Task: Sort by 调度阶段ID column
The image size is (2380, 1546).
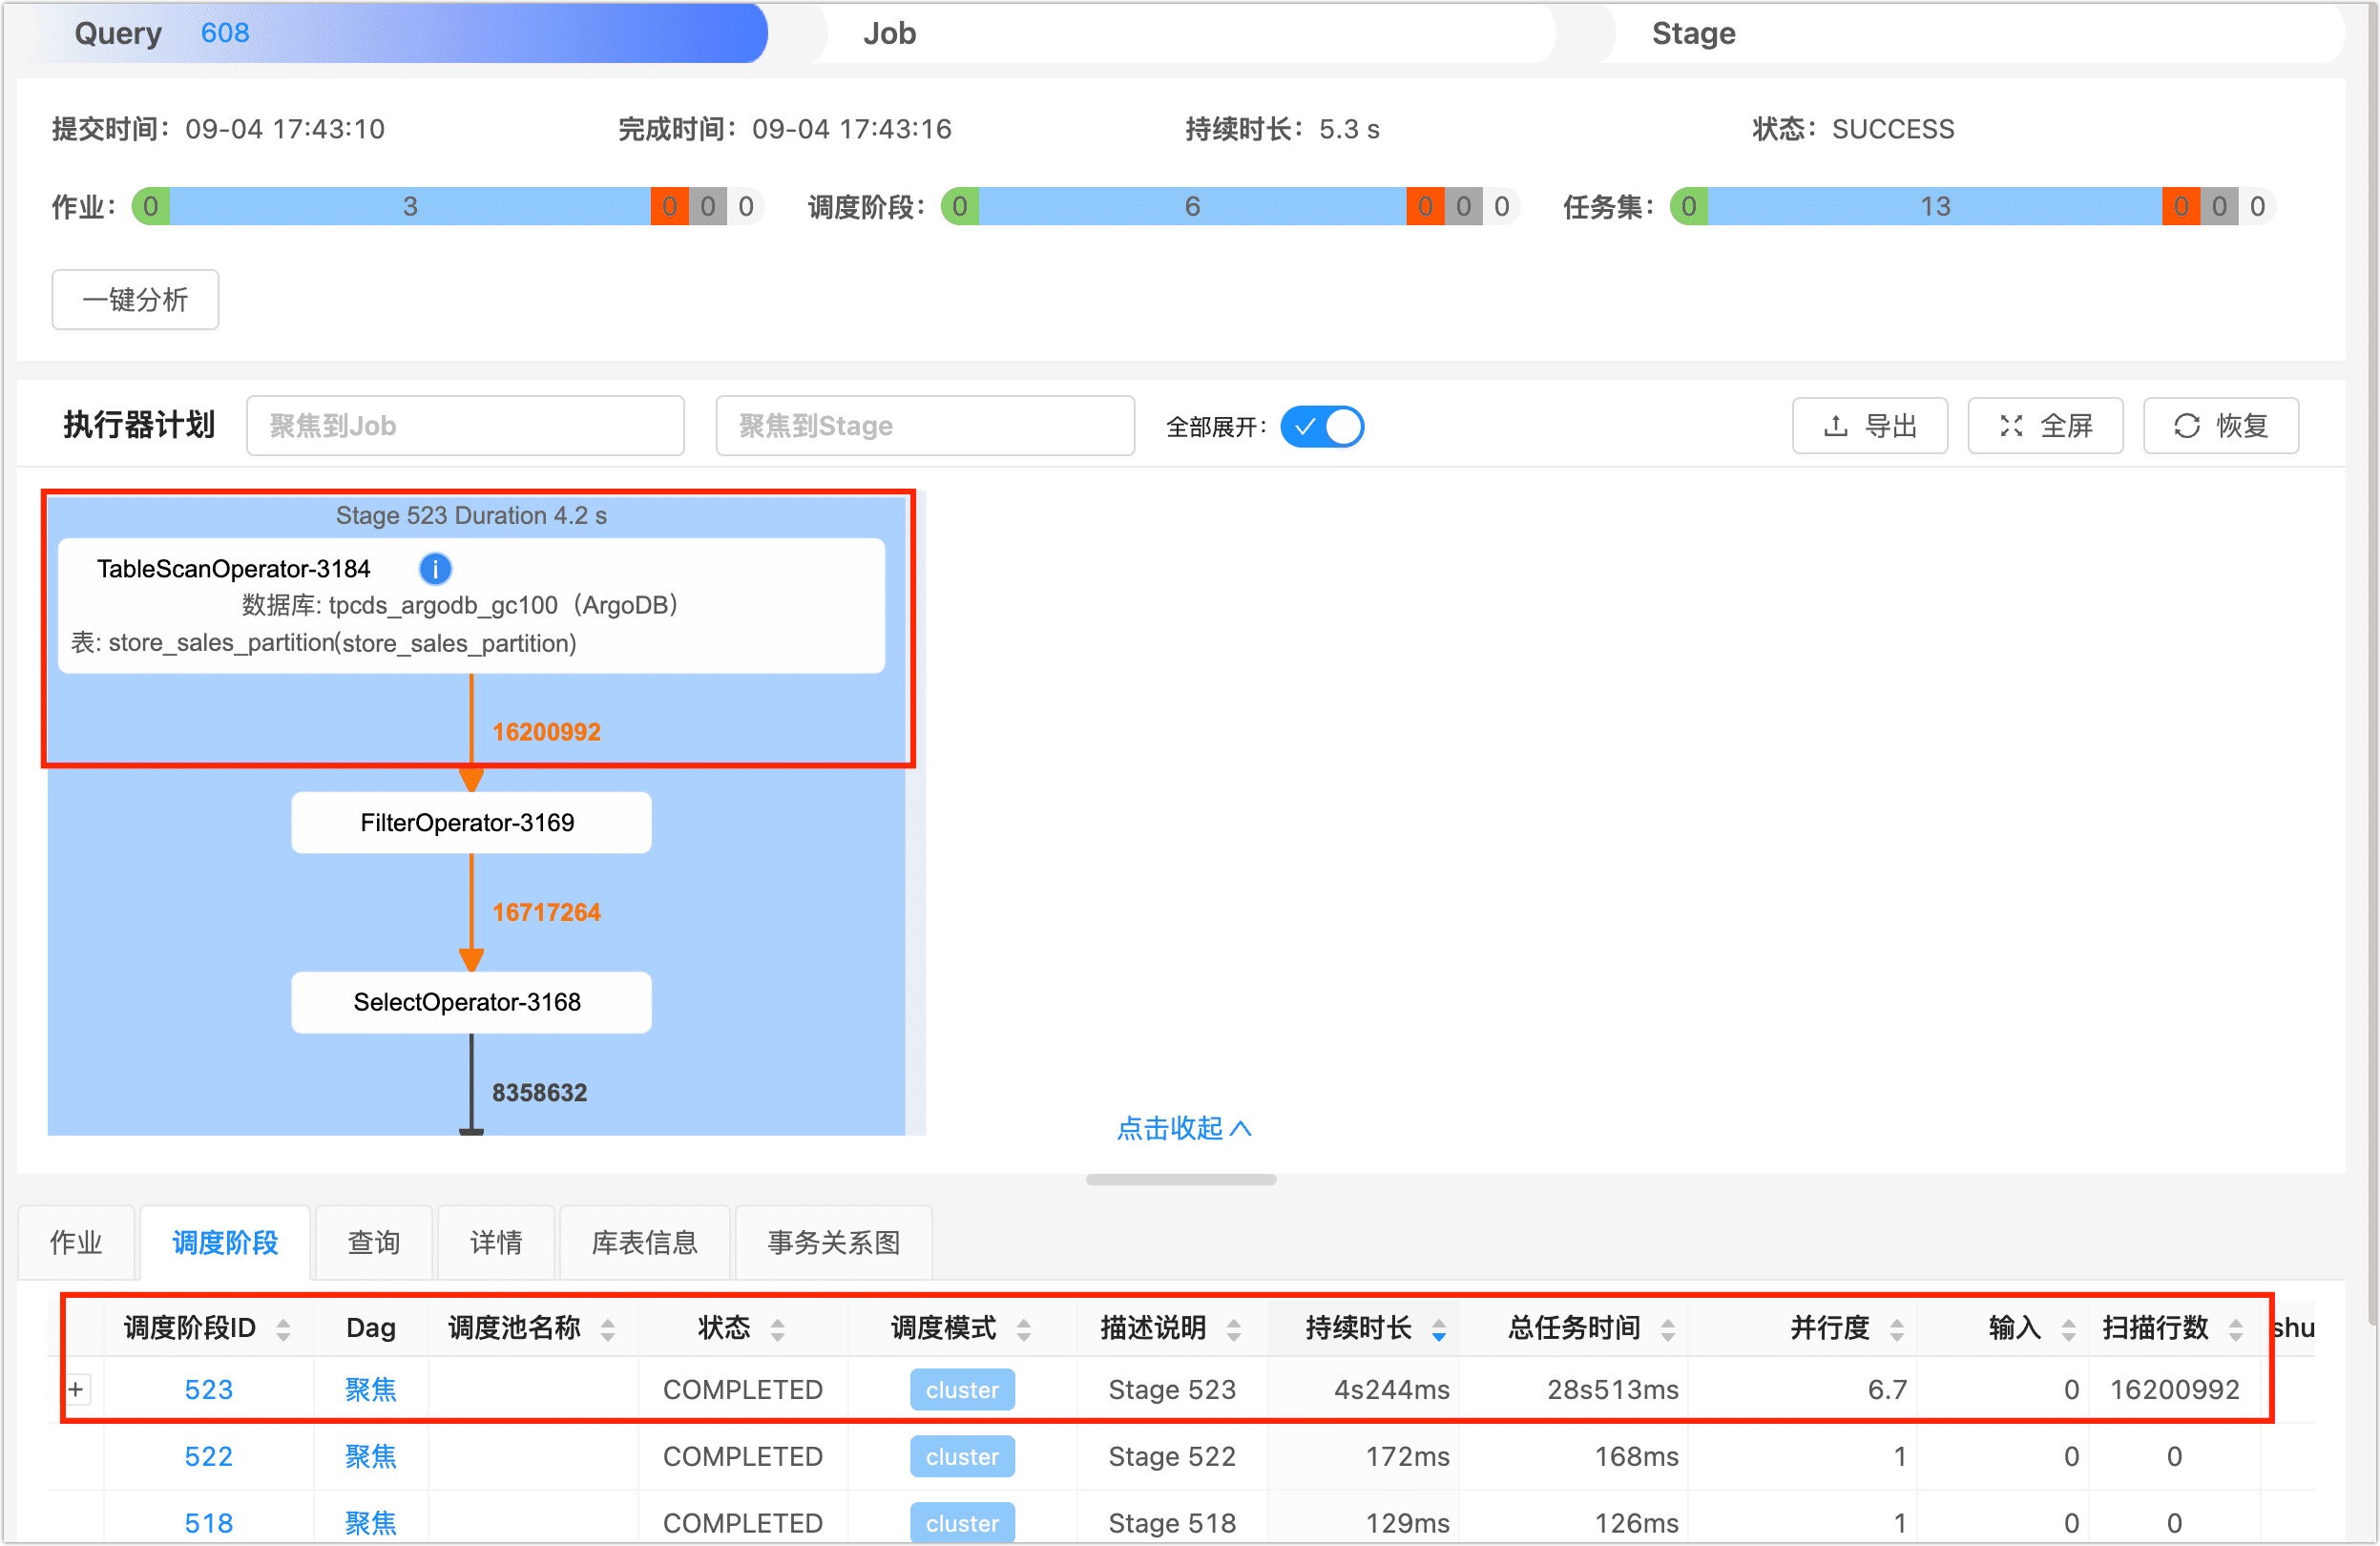Action: pyautogui.click(x=284, y=1329)
